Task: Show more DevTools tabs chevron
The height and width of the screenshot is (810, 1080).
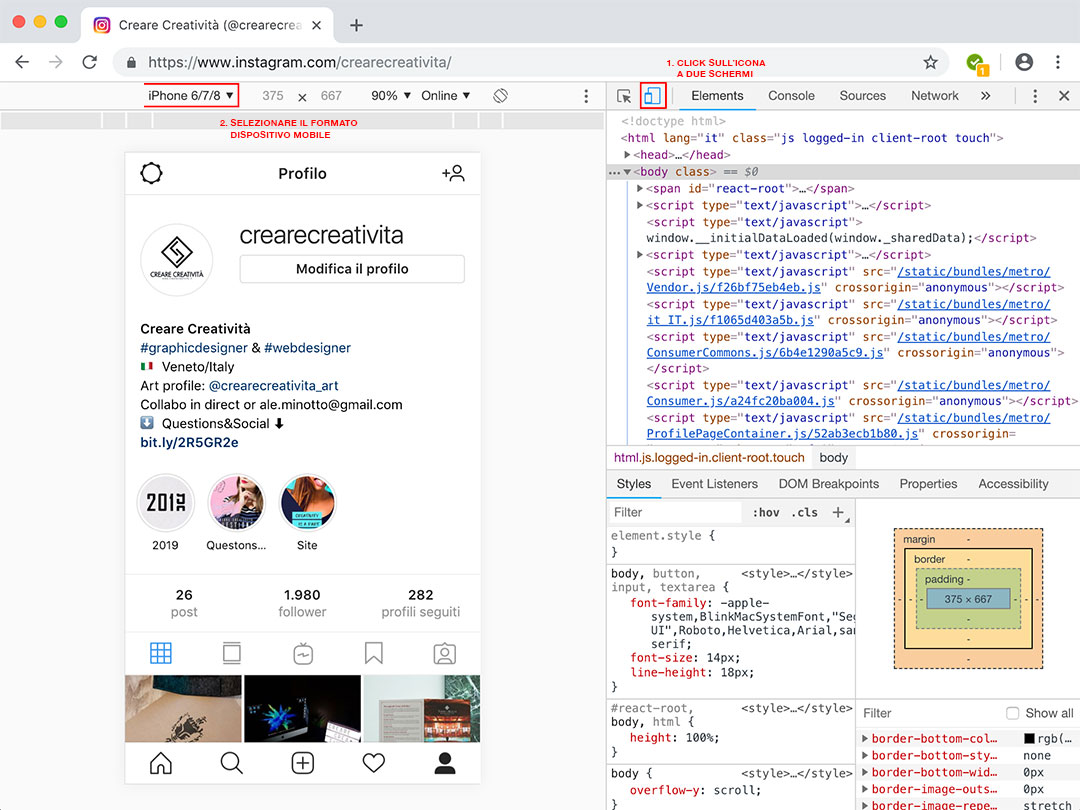Action: point(986,96)
